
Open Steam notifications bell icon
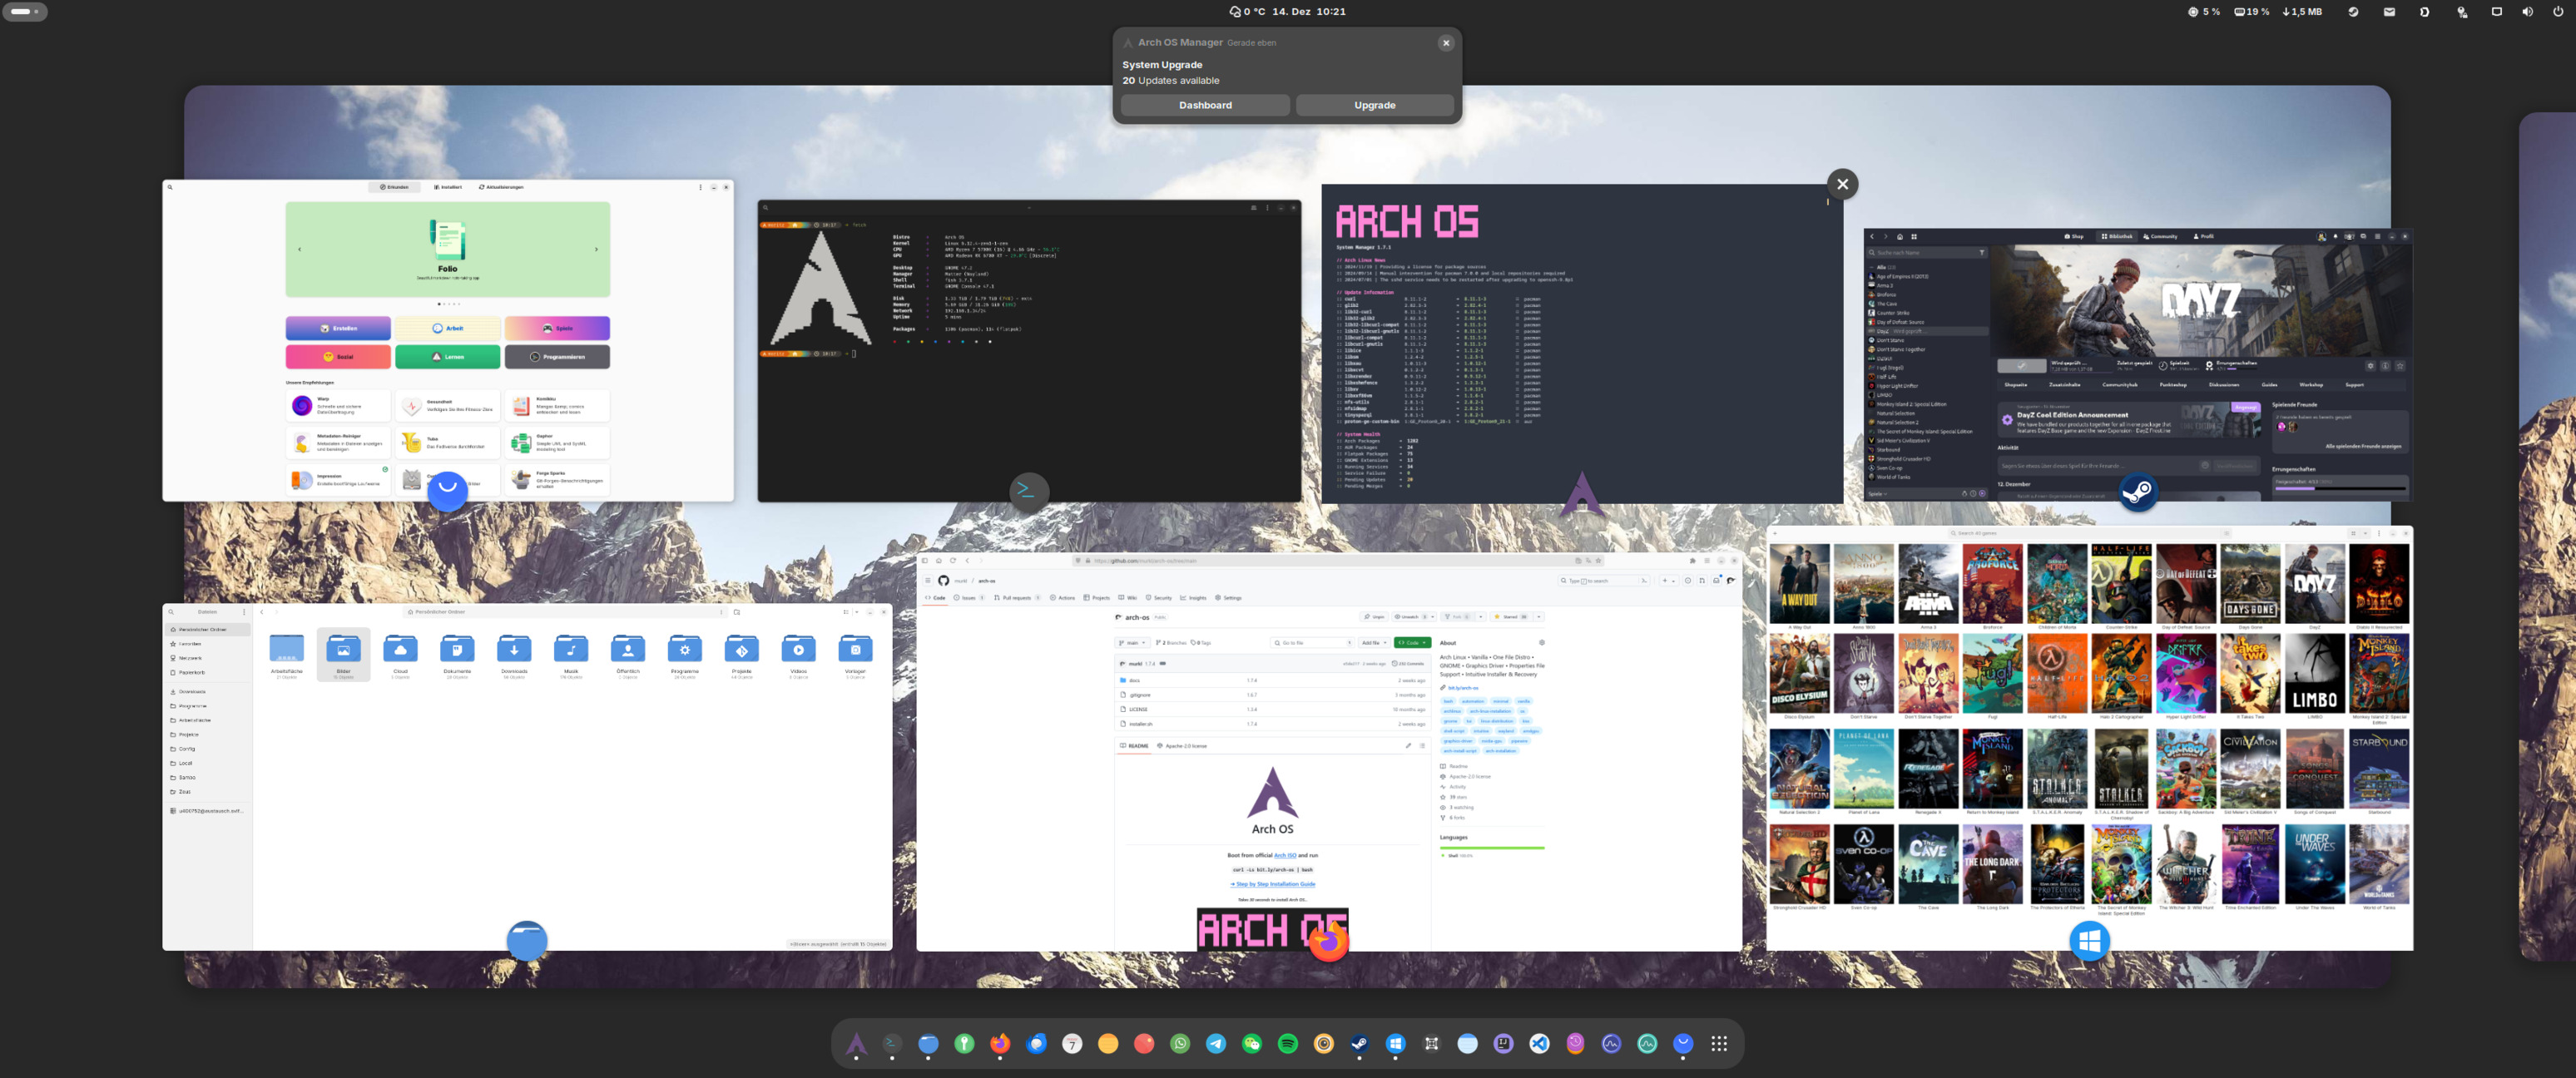click(2335, 237)
